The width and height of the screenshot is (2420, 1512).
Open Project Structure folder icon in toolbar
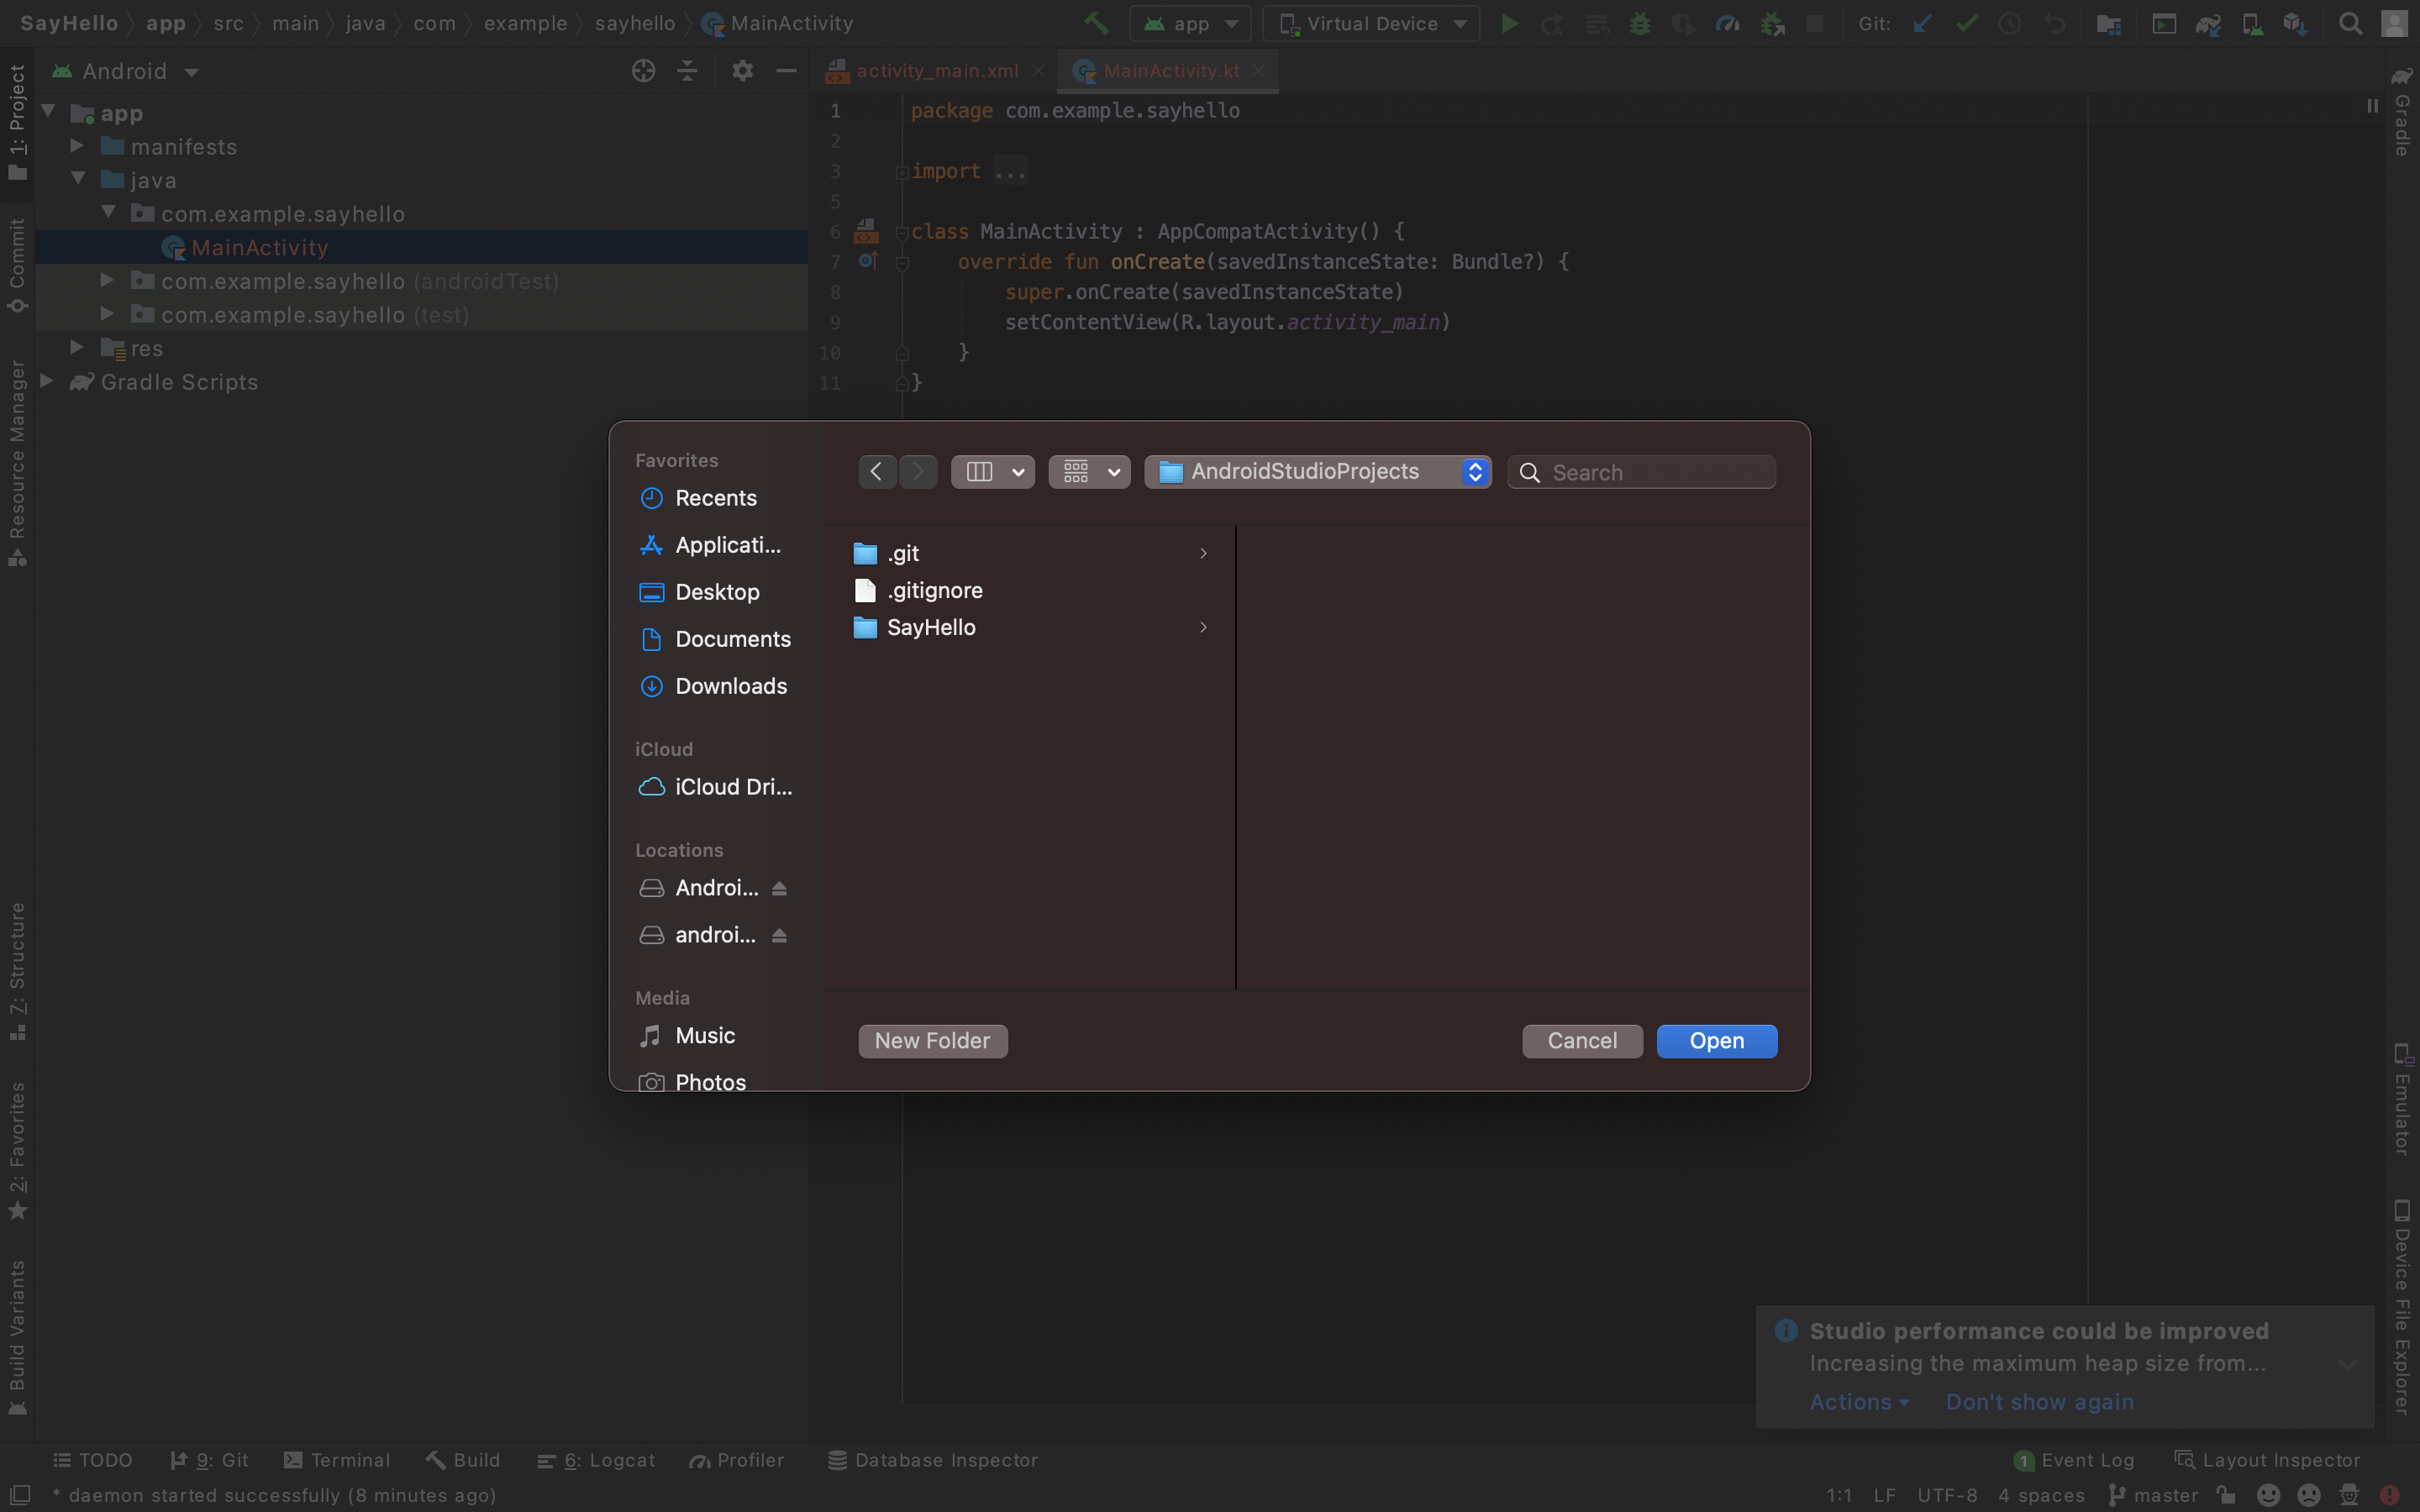2108,23
